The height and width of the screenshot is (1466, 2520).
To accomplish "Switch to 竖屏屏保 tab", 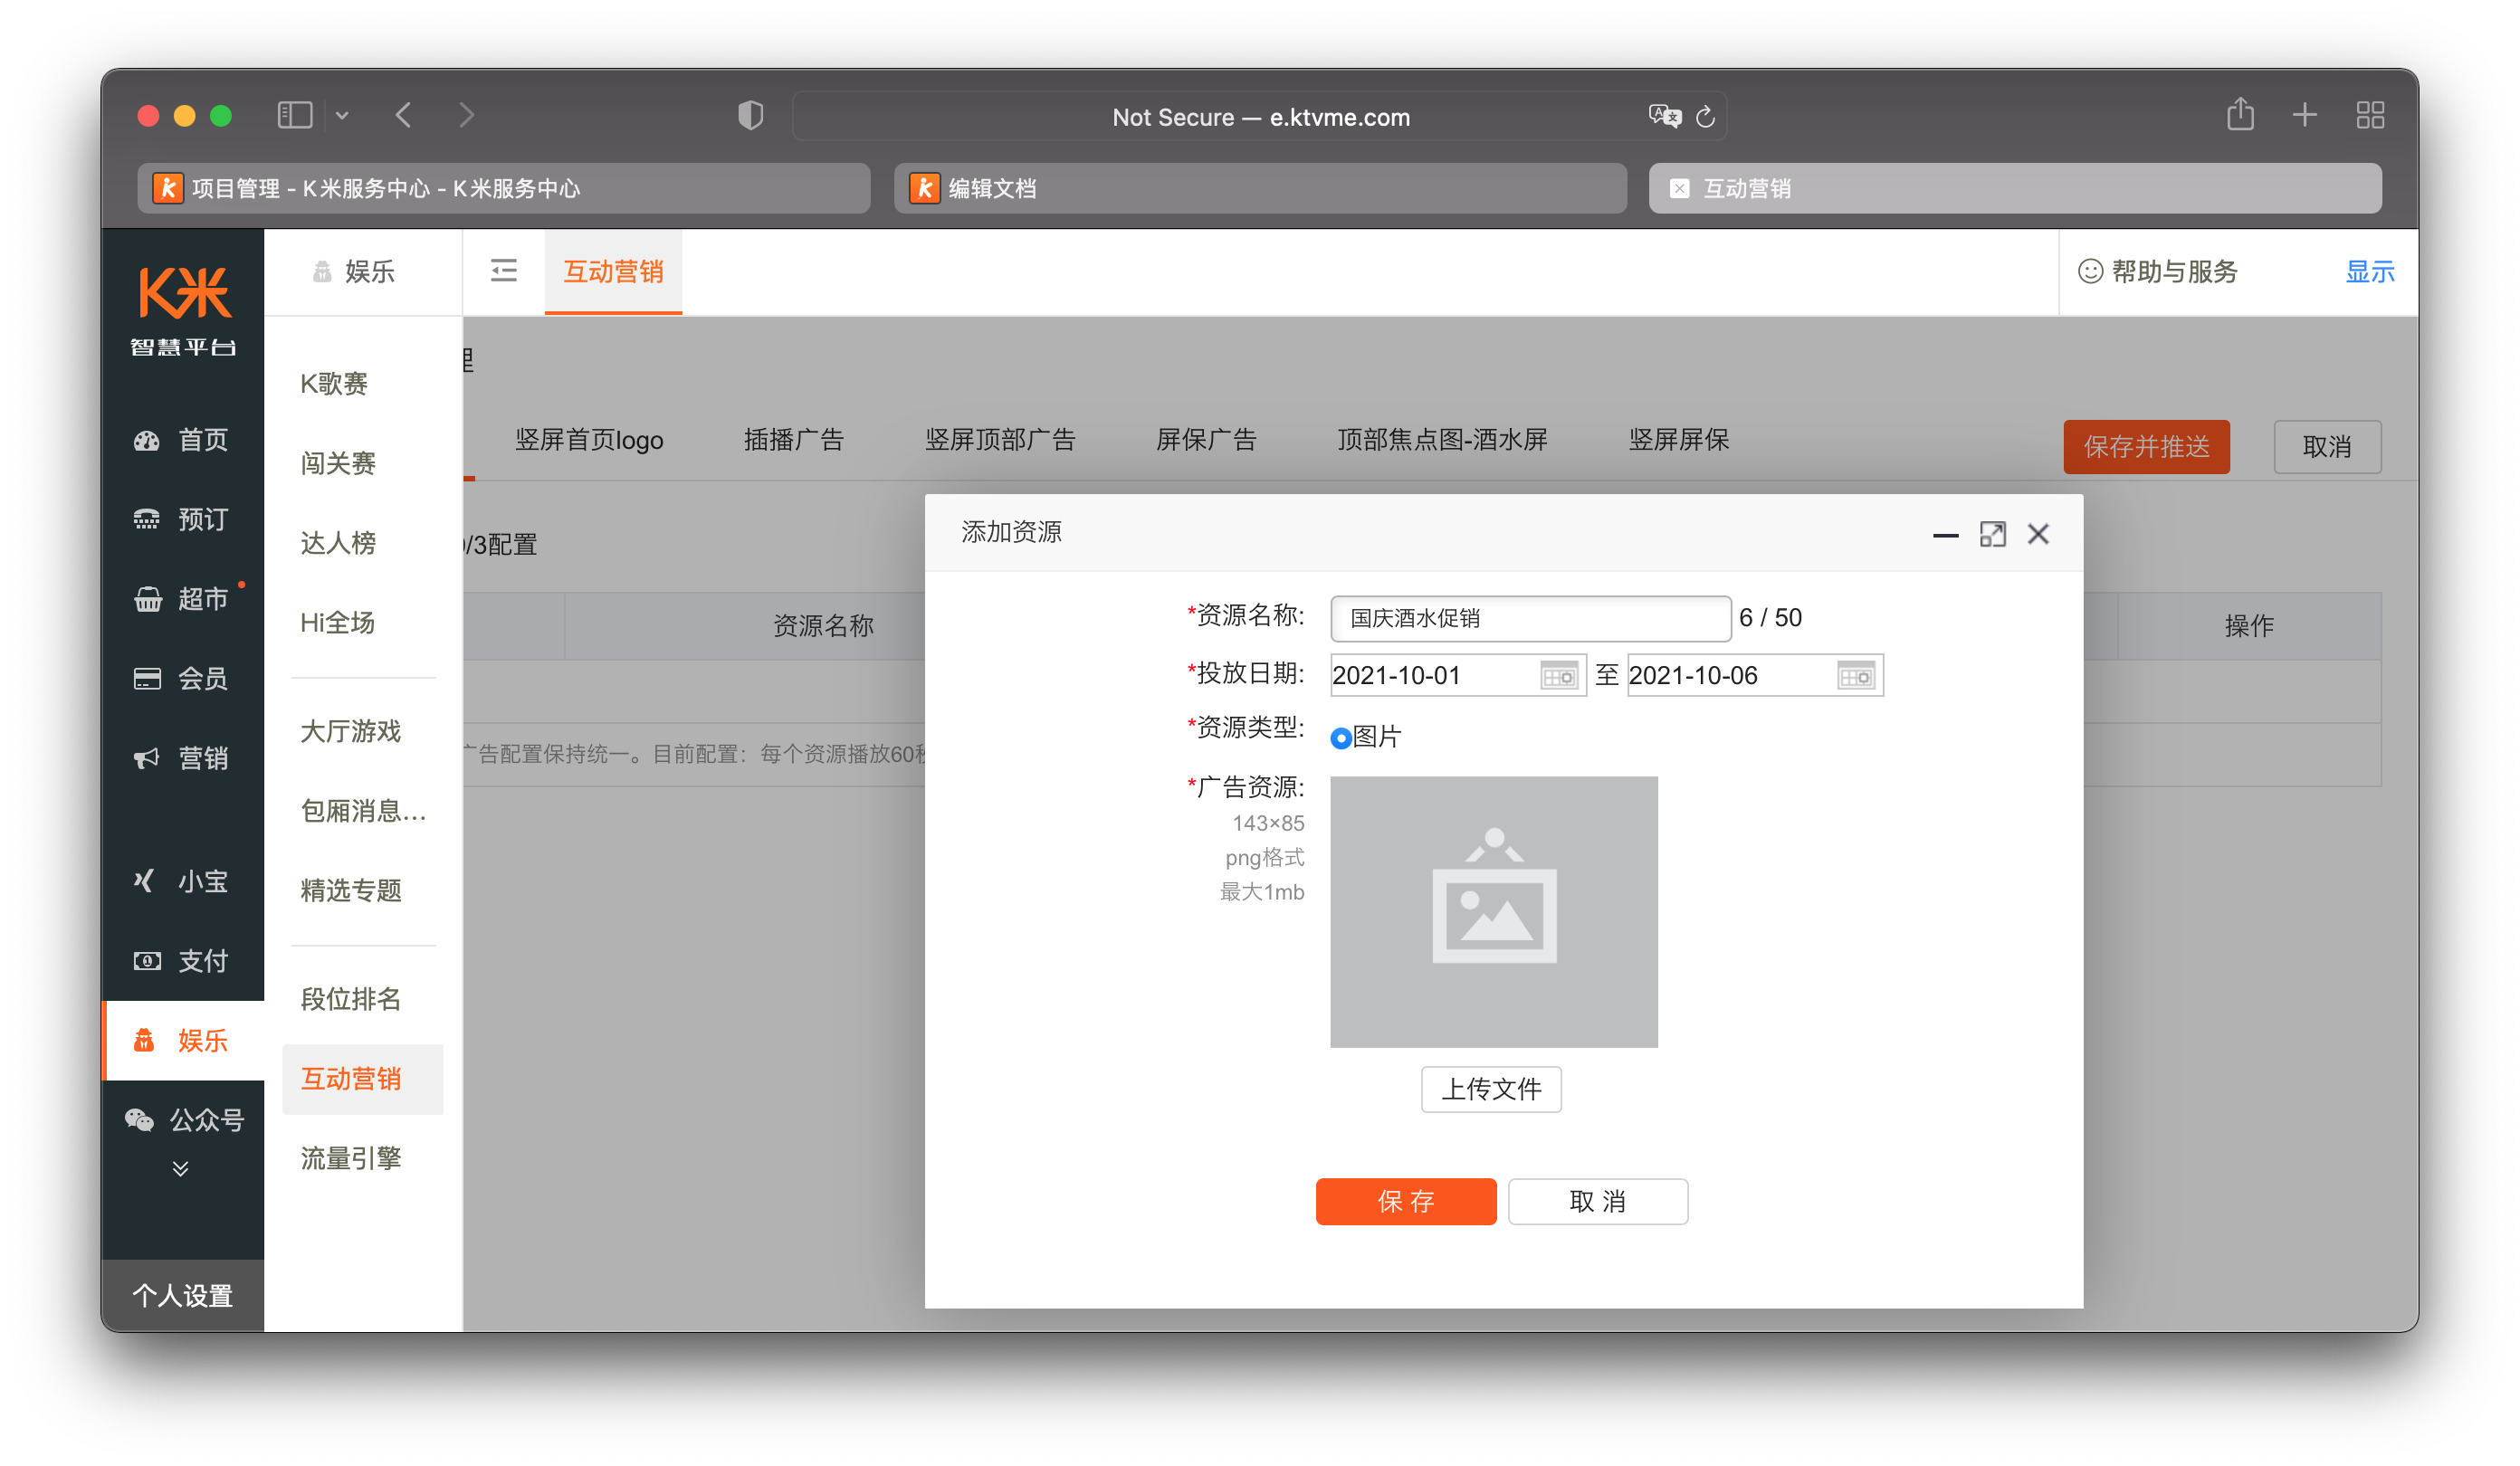I will [x=1679, y=440].
